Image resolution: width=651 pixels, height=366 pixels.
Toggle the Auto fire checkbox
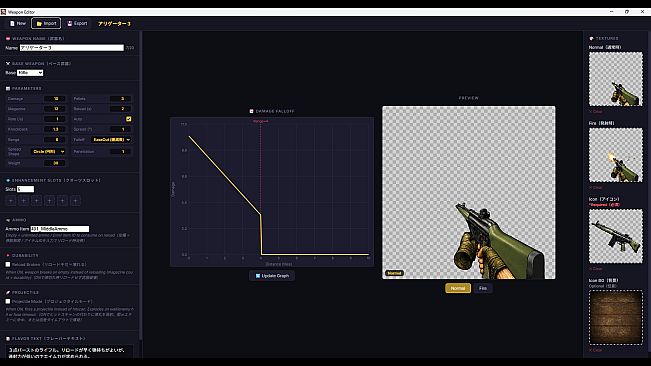click(x=129, y=119)
